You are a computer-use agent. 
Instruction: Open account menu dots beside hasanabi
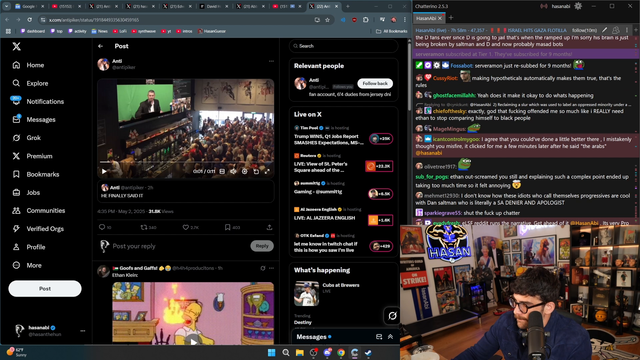coord(83,331)
